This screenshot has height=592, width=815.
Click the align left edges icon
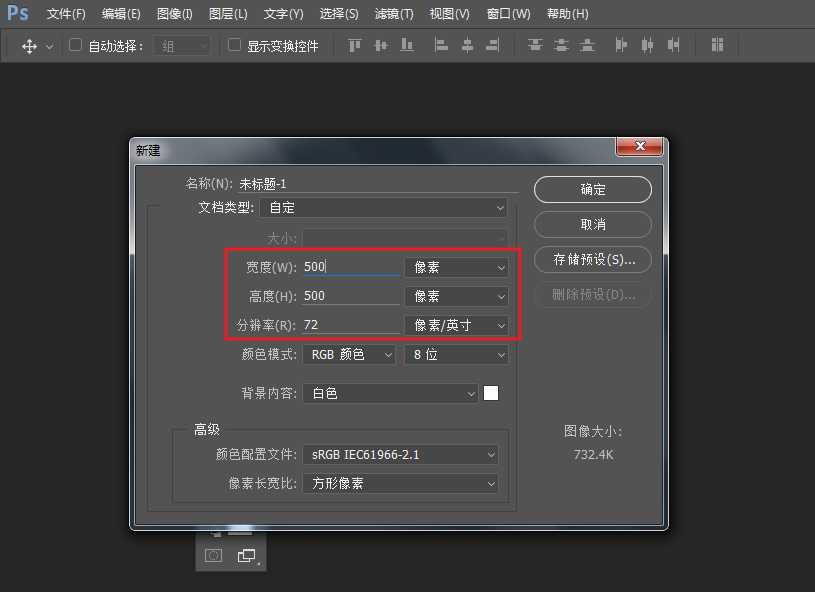tap(439, 45)
